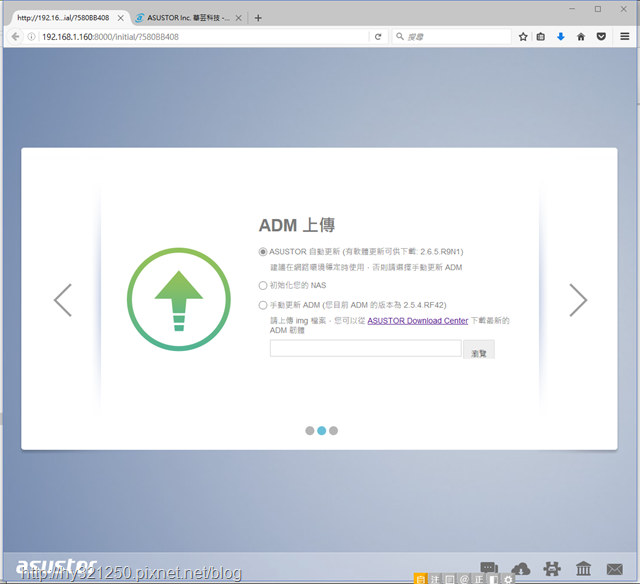Switch to the ASUSTOR Inc. browser tab
This screenshot has width=640, height=584.
188,18
